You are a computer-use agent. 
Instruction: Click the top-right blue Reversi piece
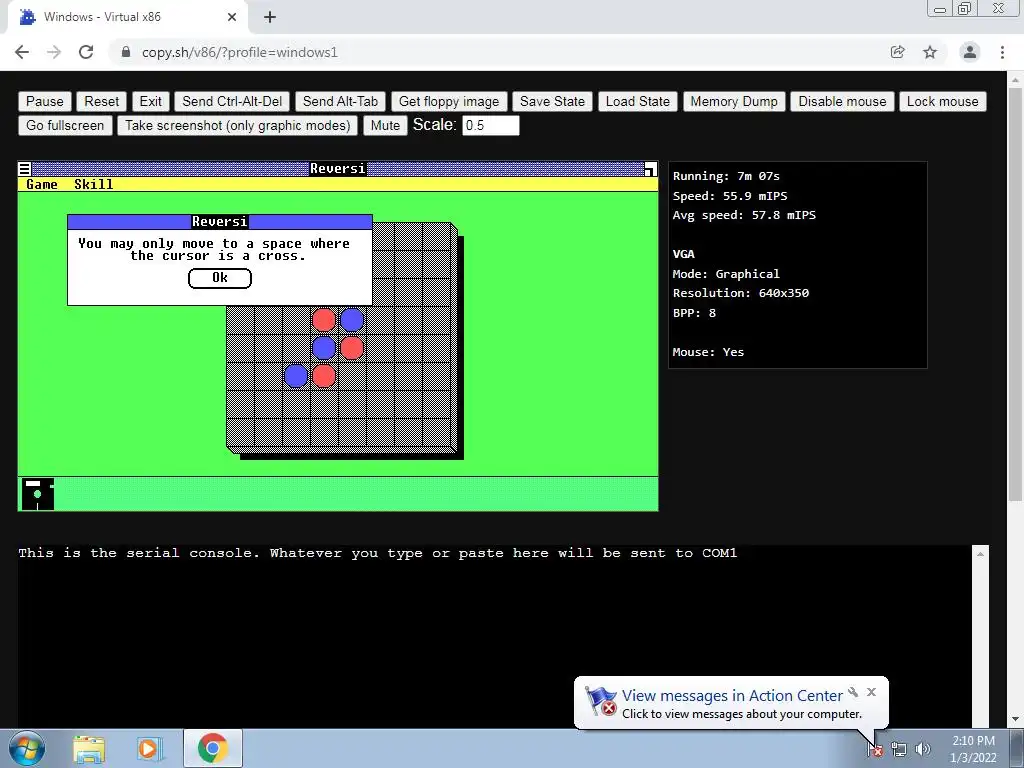coord(352,320)
